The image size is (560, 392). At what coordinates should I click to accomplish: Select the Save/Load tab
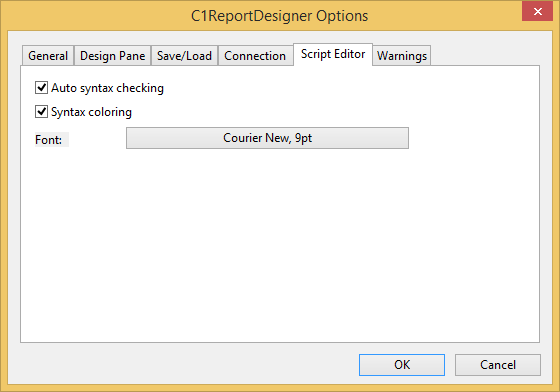click(184, 56)
